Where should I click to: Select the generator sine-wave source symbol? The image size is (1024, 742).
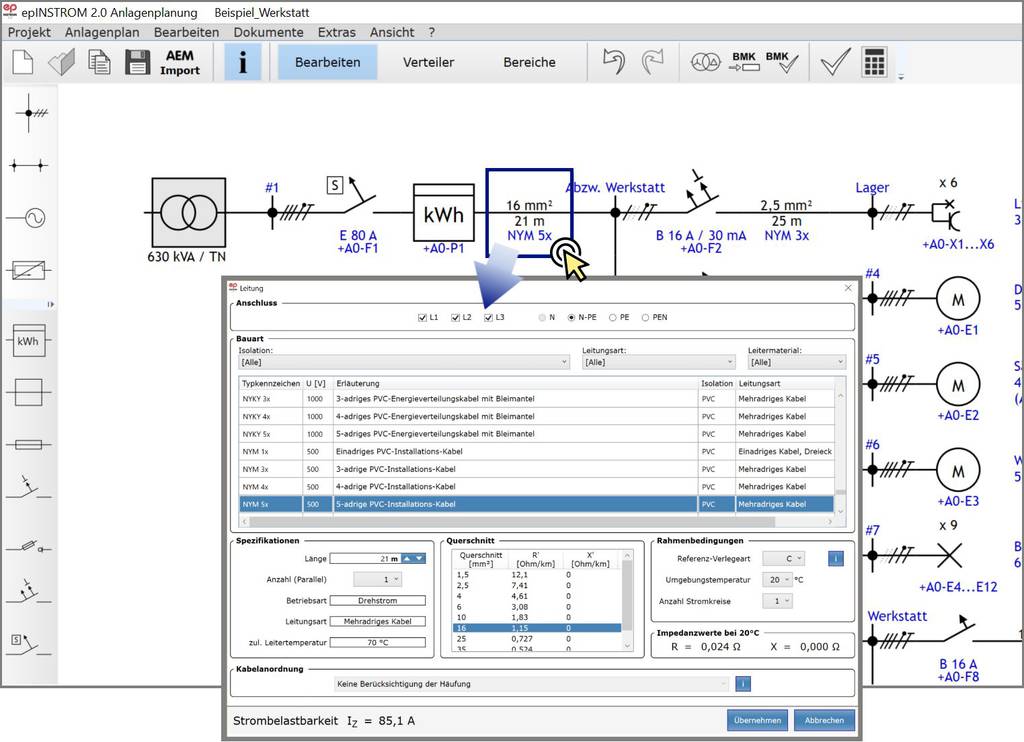coord(28,218)
